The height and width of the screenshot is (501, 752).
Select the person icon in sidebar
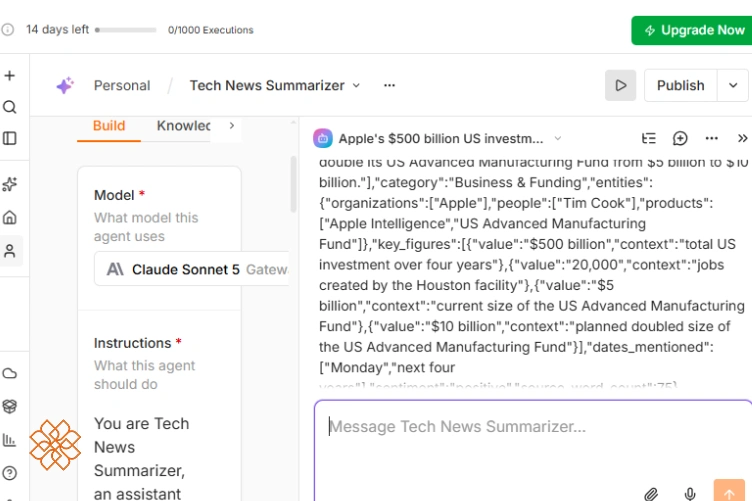pyautogui.click(x=10, y=251)
